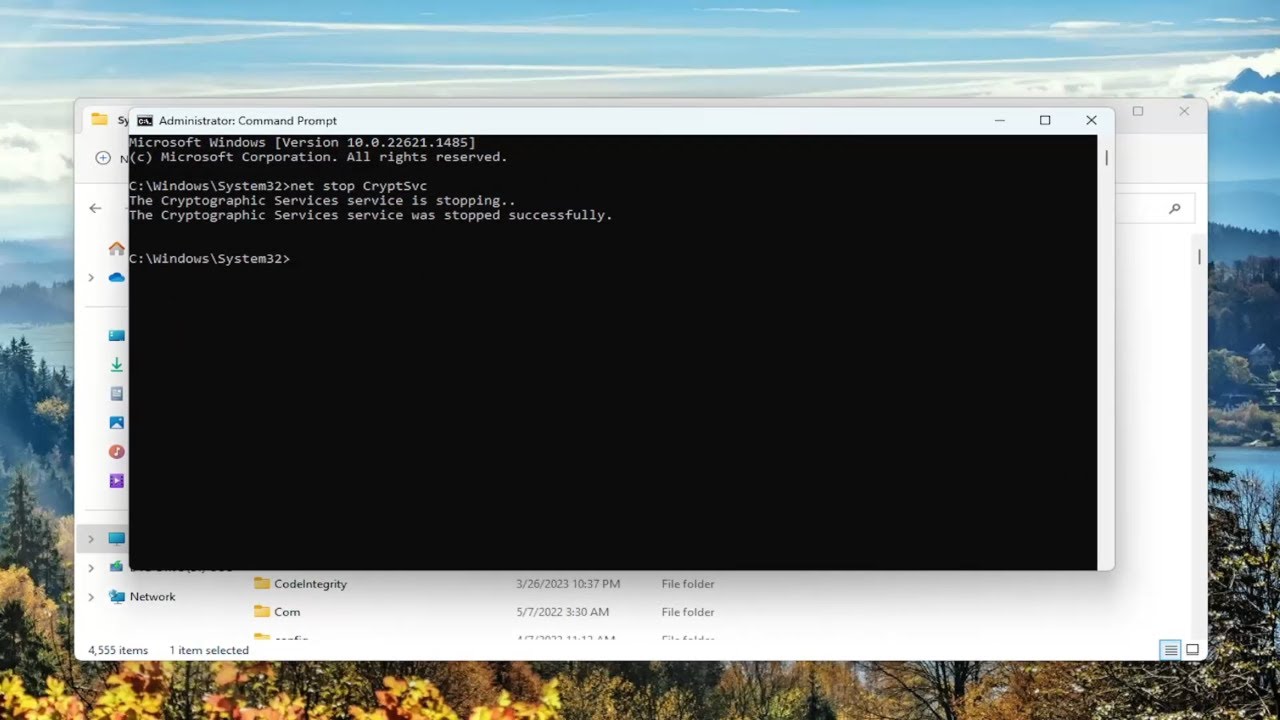This screenshot has height=720, width=1280.
Task: Click the folder icon in File Explorer tab
Action: click(99, 119)
